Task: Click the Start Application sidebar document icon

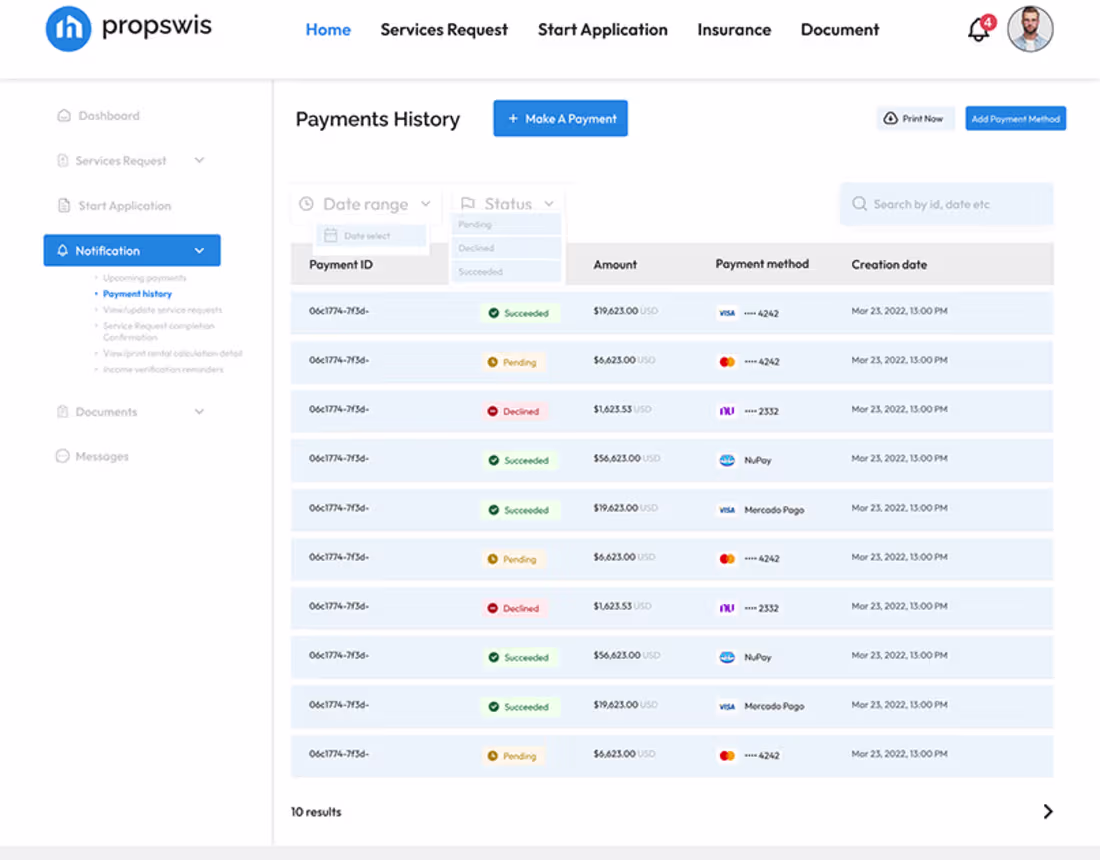Action: click(64, 206)
